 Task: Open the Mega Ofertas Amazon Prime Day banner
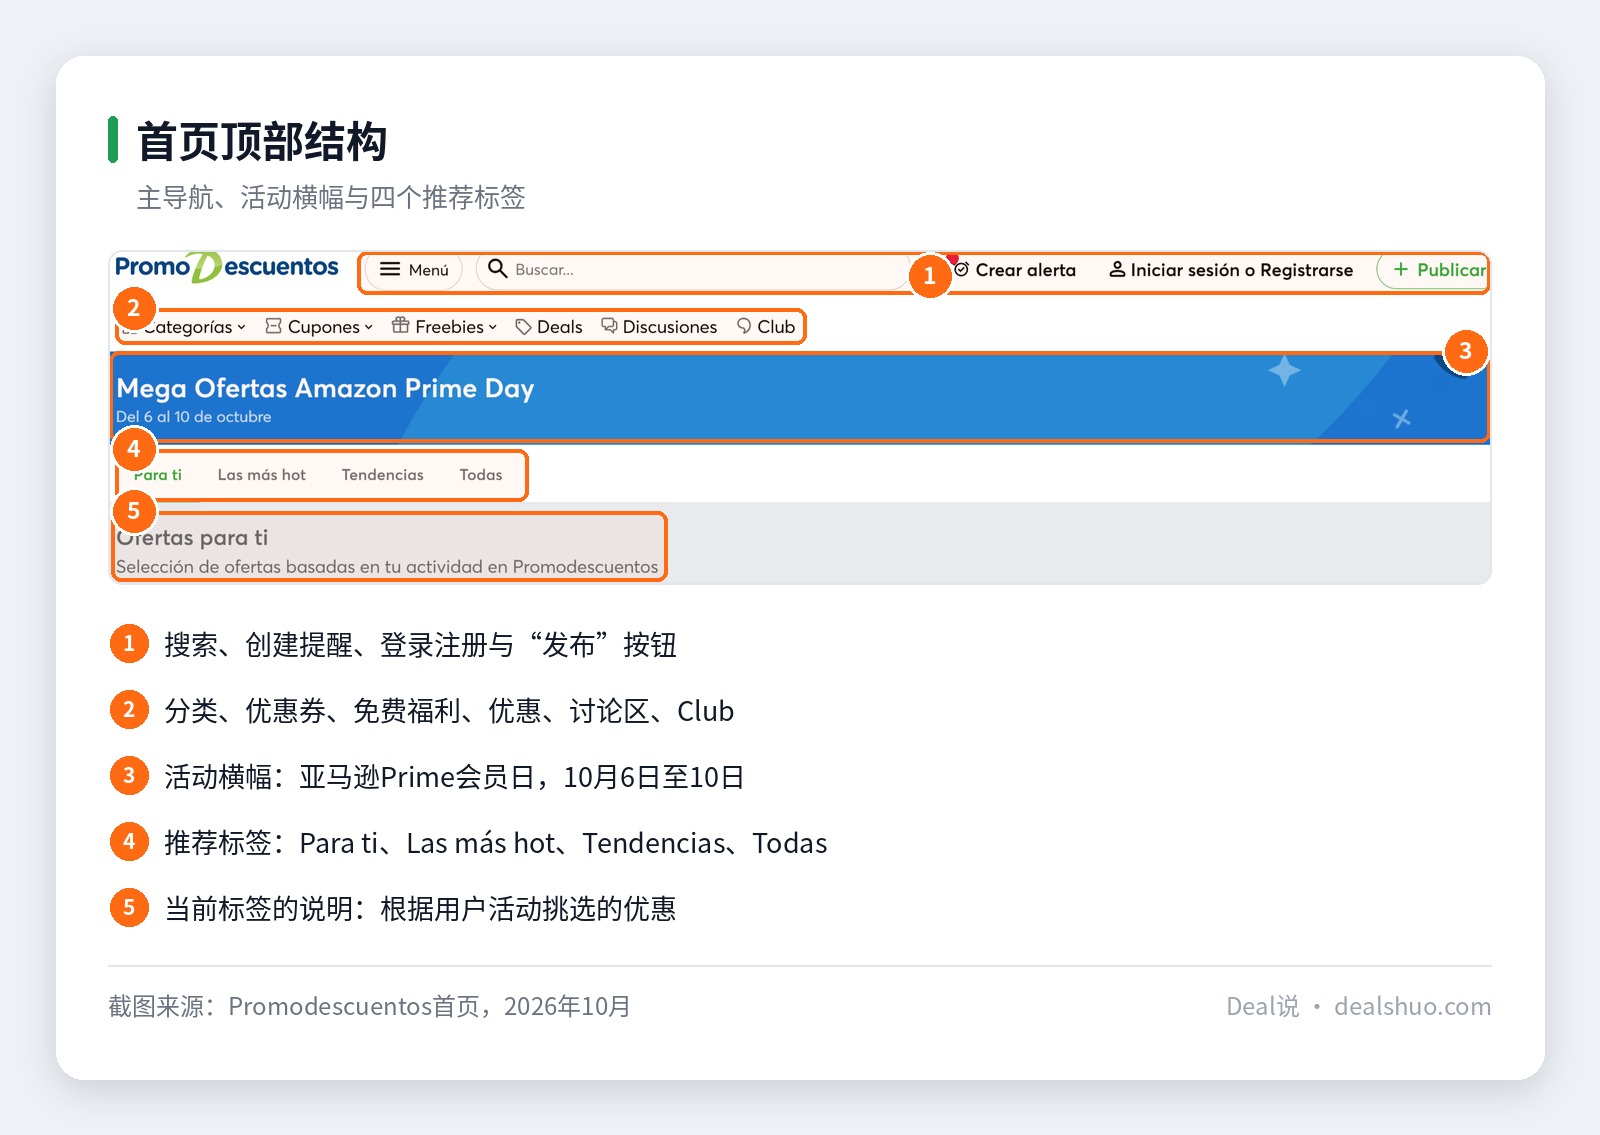tap(800, 398)
